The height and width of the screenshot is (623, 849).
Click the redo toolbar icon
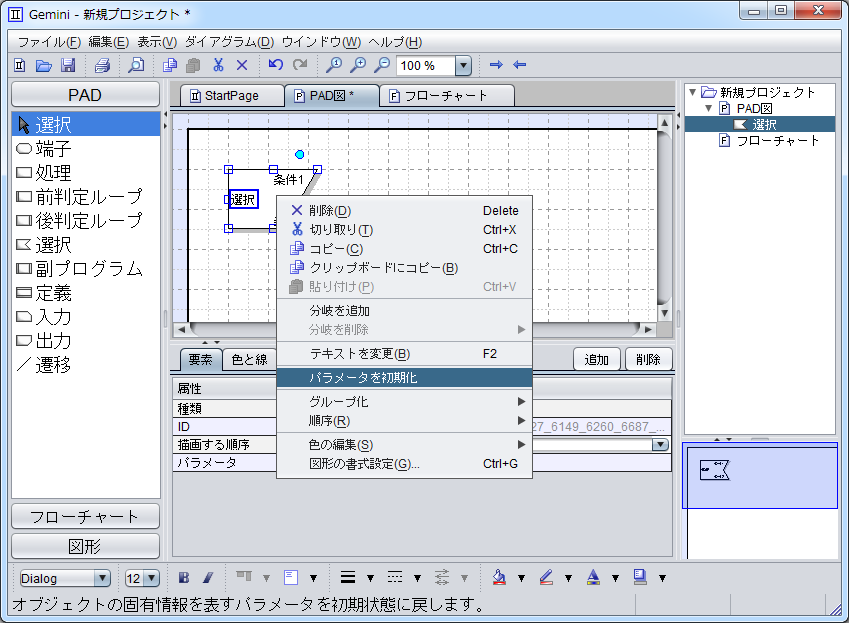click(299, 65)
